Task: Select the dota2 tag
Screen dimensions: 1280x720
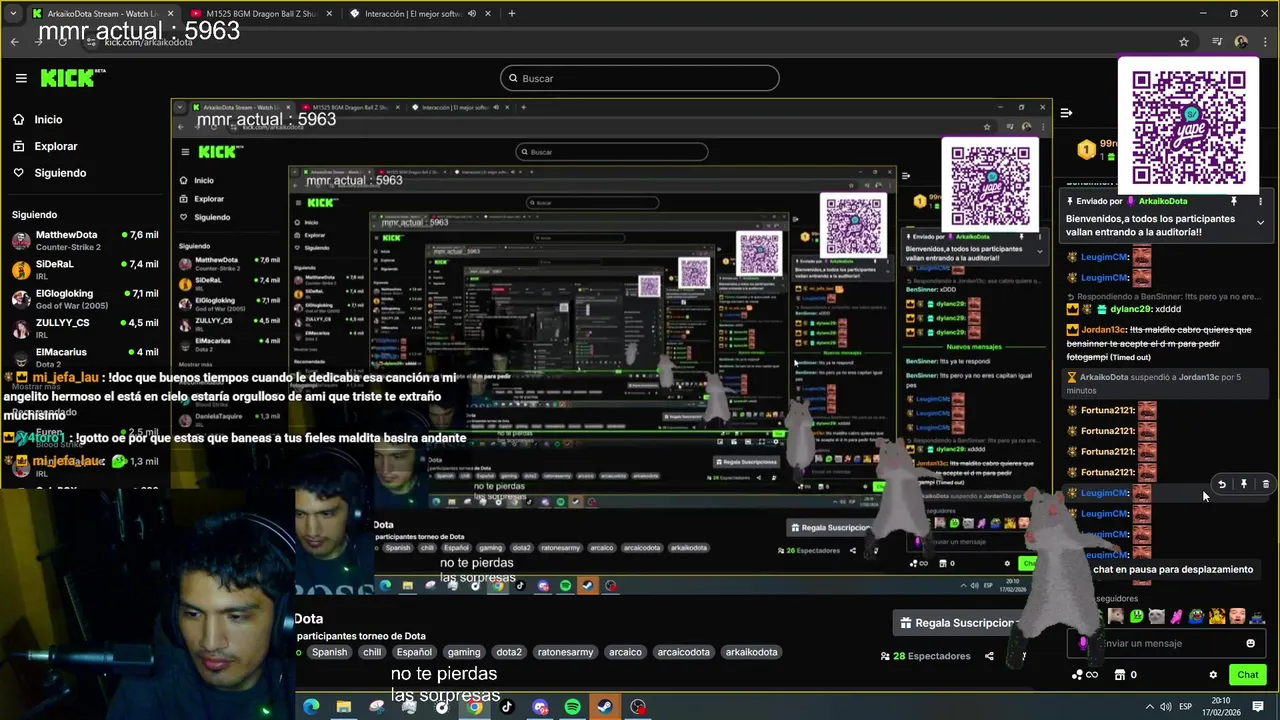Action: (x=509, y=652)
